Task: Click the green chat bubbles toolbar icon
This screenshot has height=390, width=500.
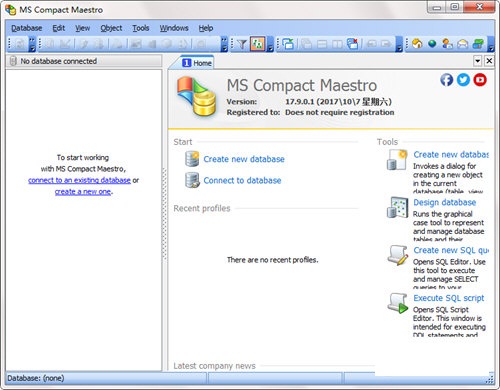Action: pos(478,44)
